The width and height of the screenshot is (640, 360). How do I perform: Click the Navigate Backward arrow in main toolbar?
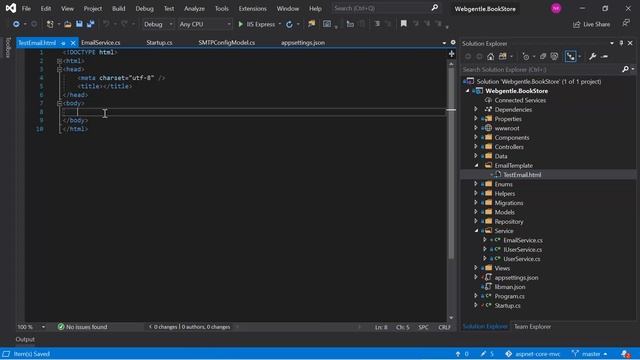[x=16, y=24]
